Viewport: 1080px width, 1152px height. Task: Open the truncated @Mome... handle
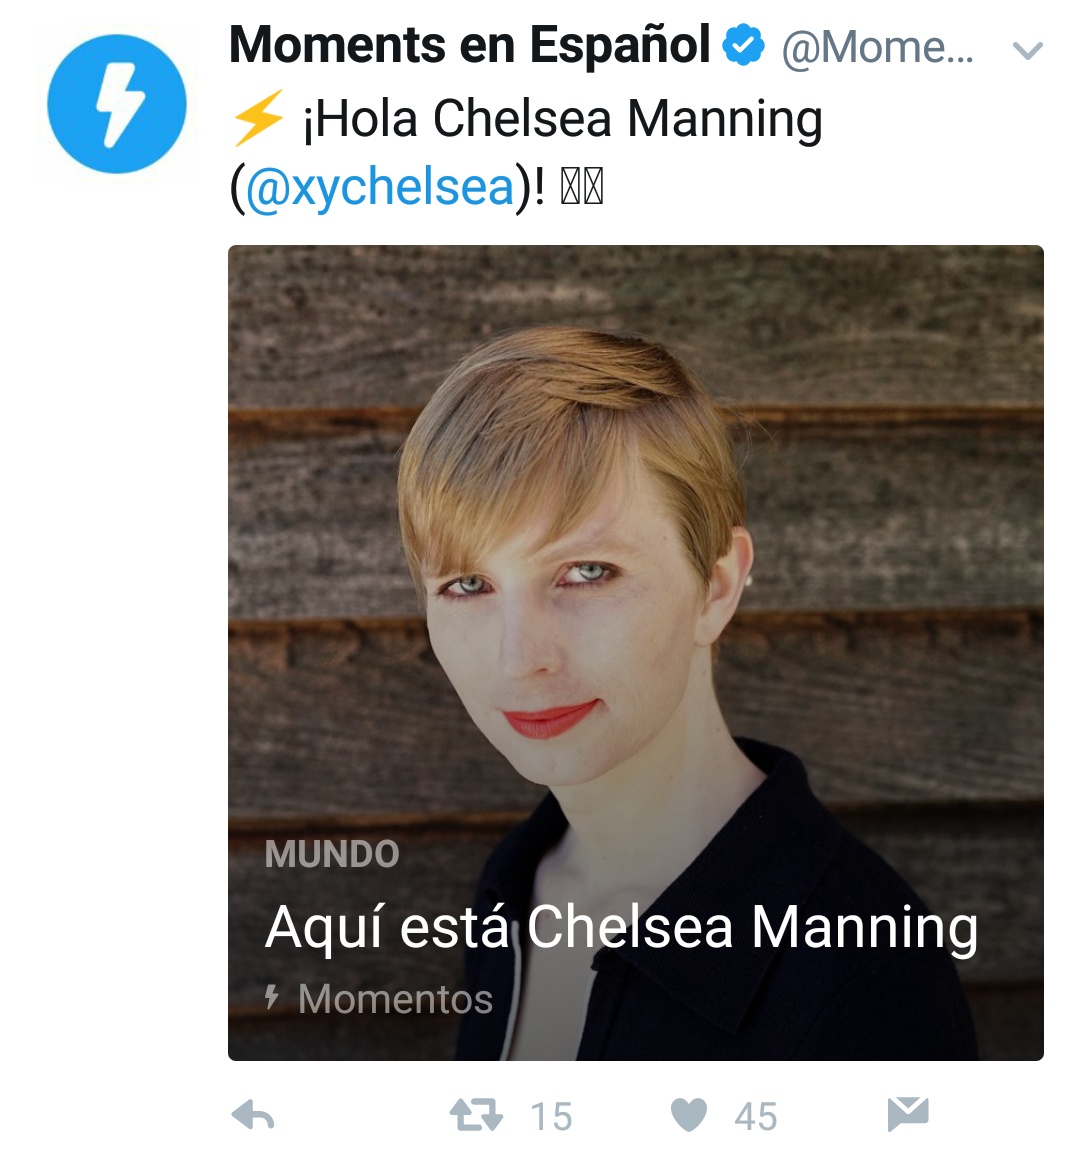point(877,48)
